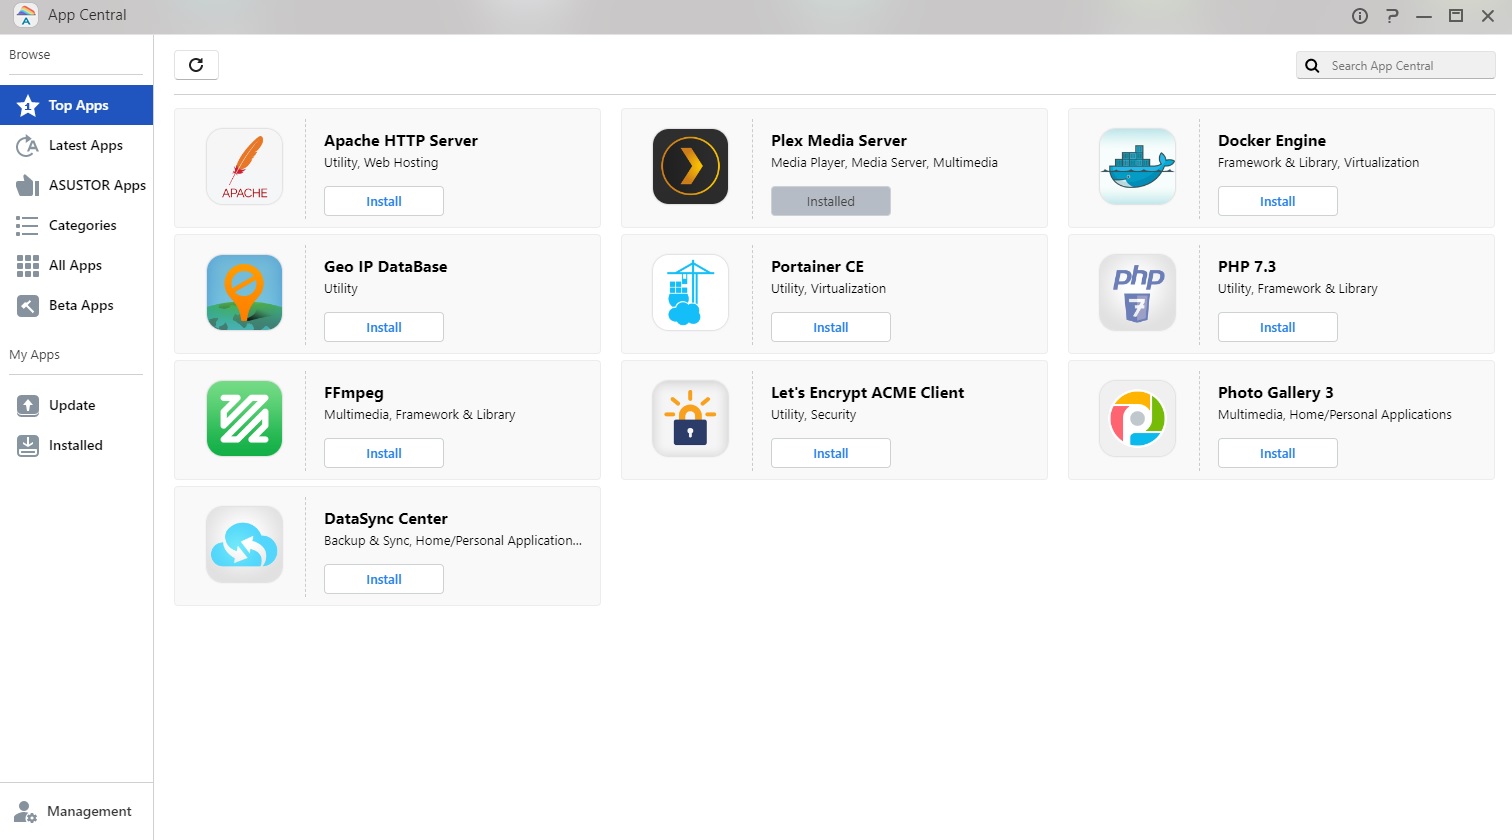Image resolution: width=1512 pixels, height=840 pixels.
Task: Focus the Search App Central field
Action: [1396, 66]
